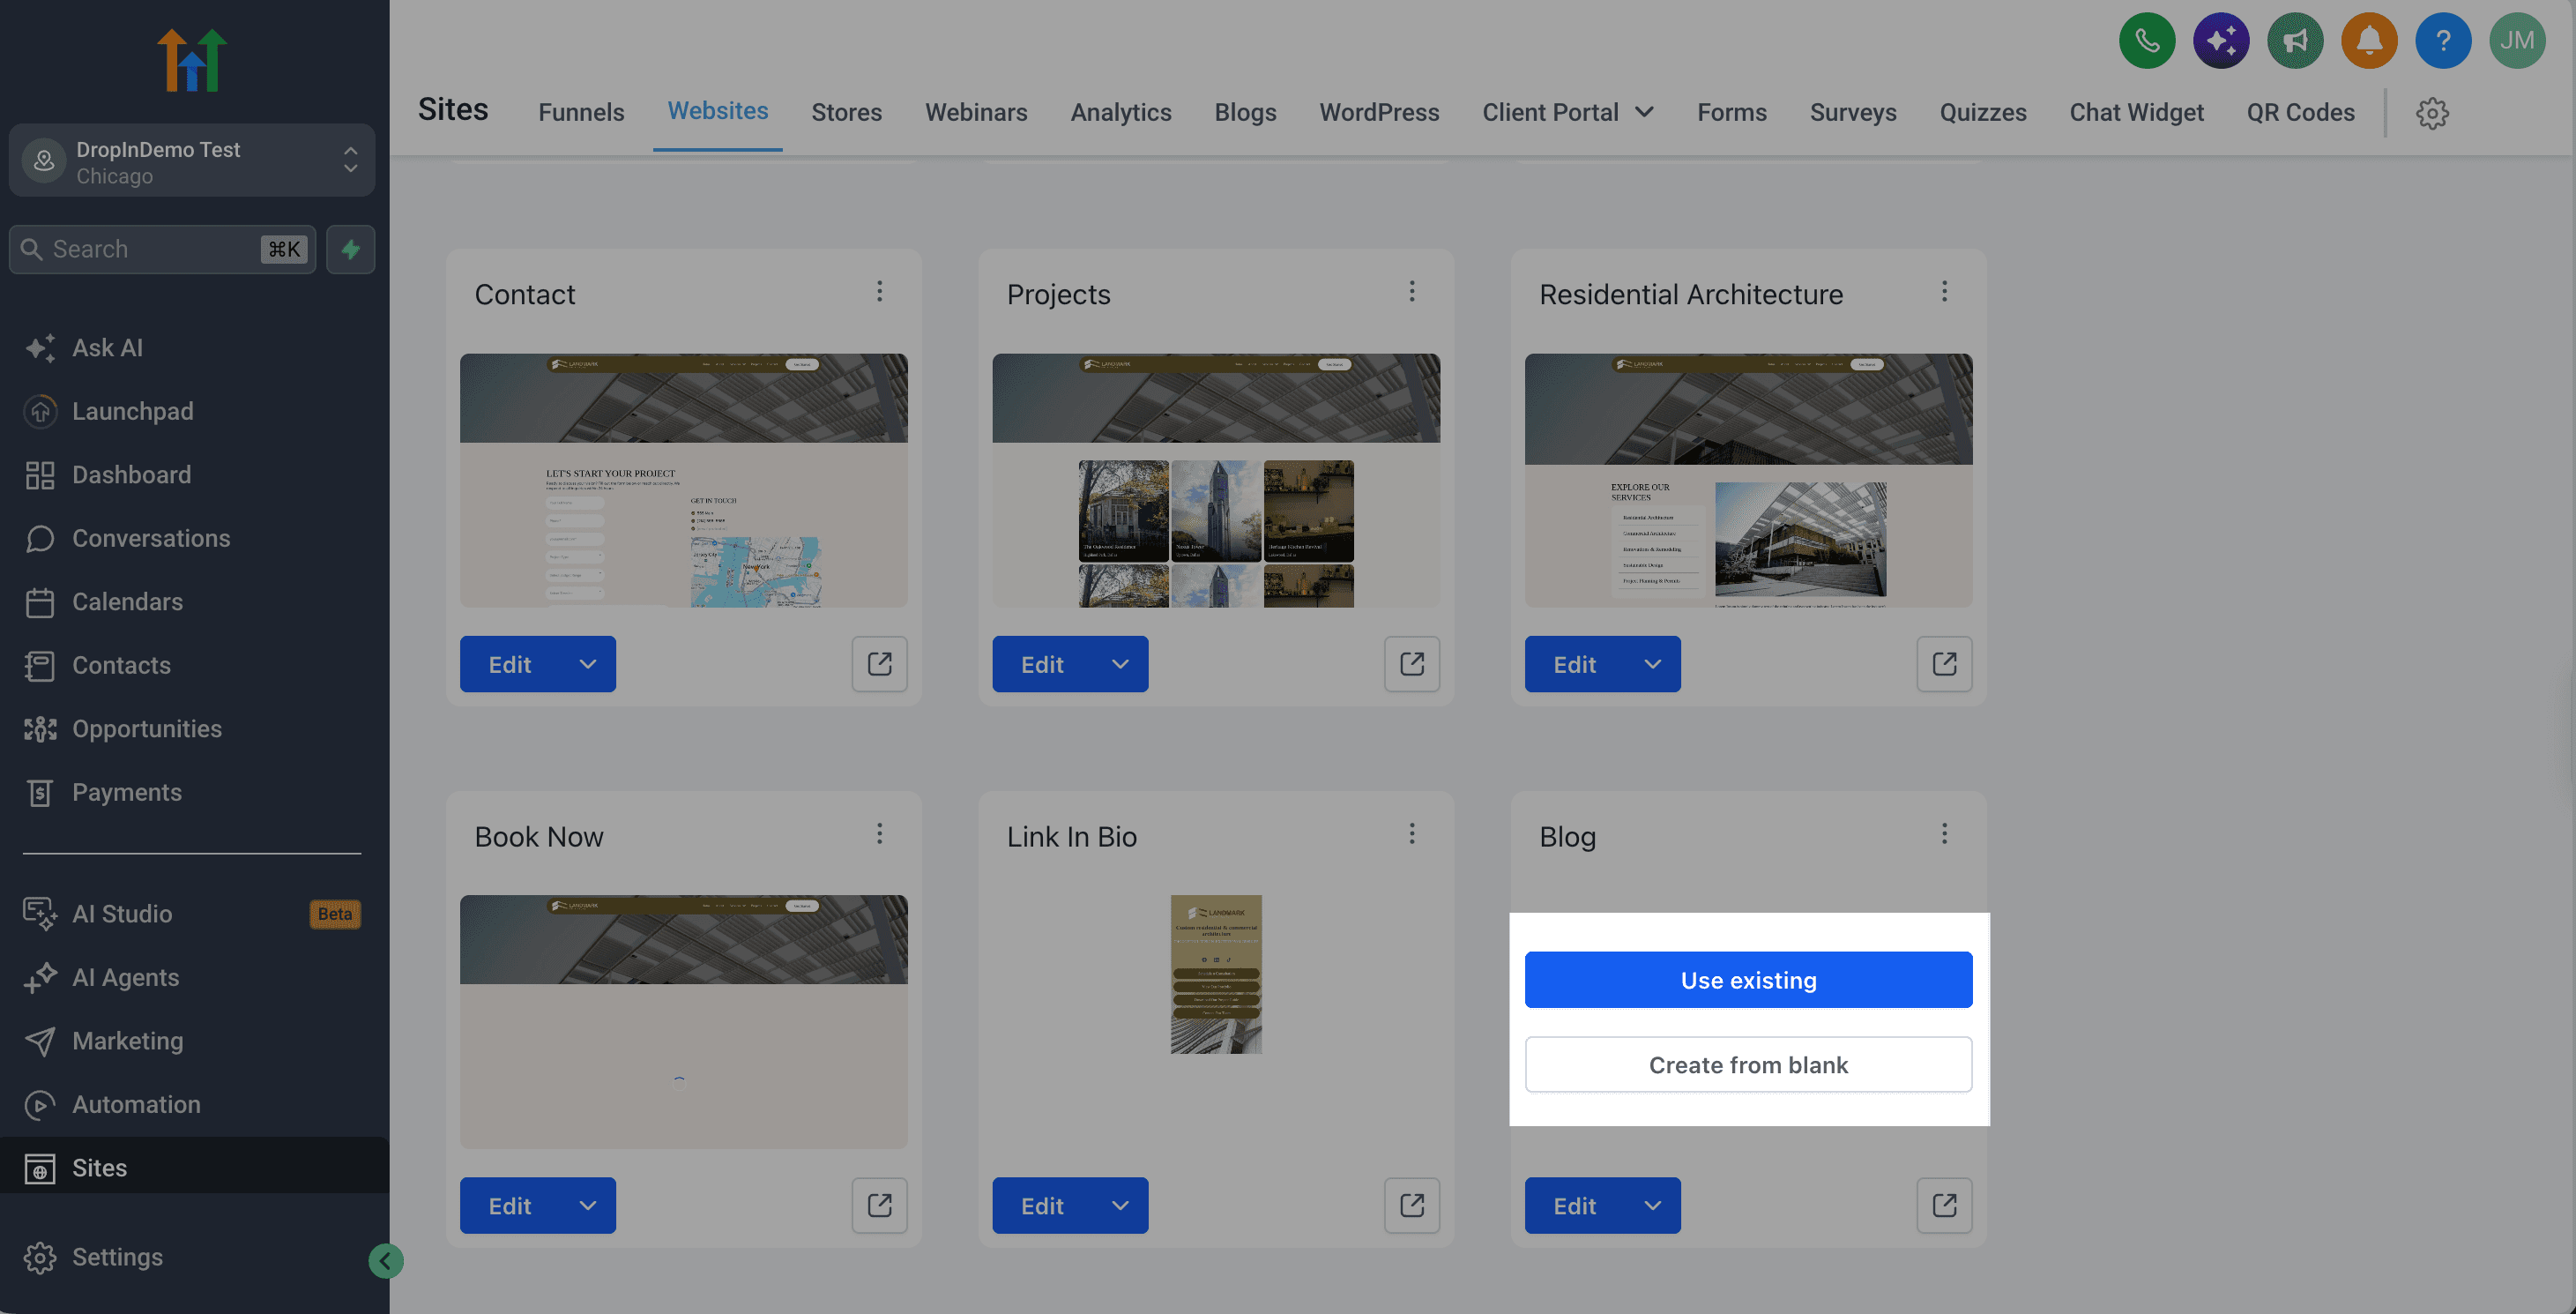Open Link In Bio preview in new tab
This screenshot has width=2576, height=1314.
click(x=1412, y=1206)
